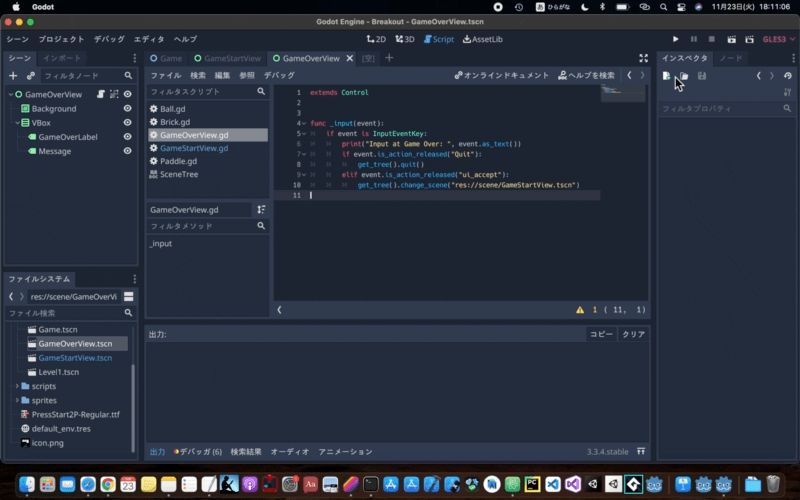Image resolution: width=800 pixels, height=500 pixels.
Task: Toggle alphabetical sort of method list
Action: pyautogui.click(x=261, y=210)
